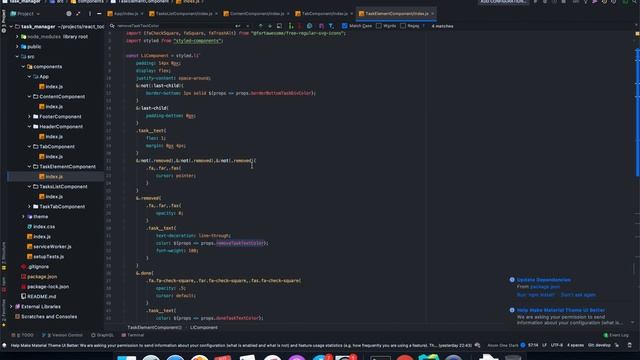Jump to previous search occurrence arrow
This screenshot has height=360, width=640.
tap(261, 26)
